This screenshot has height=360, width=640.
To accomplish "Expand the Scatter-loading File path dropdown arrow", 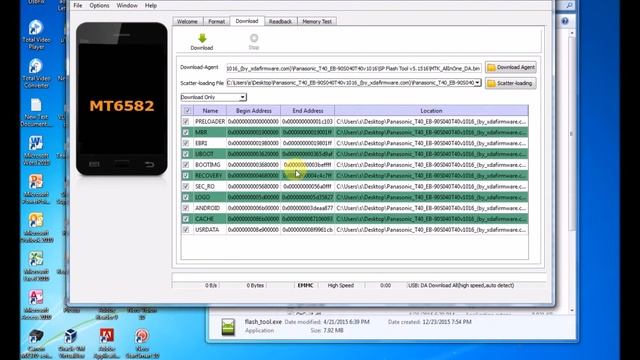I will pos(477,83).
